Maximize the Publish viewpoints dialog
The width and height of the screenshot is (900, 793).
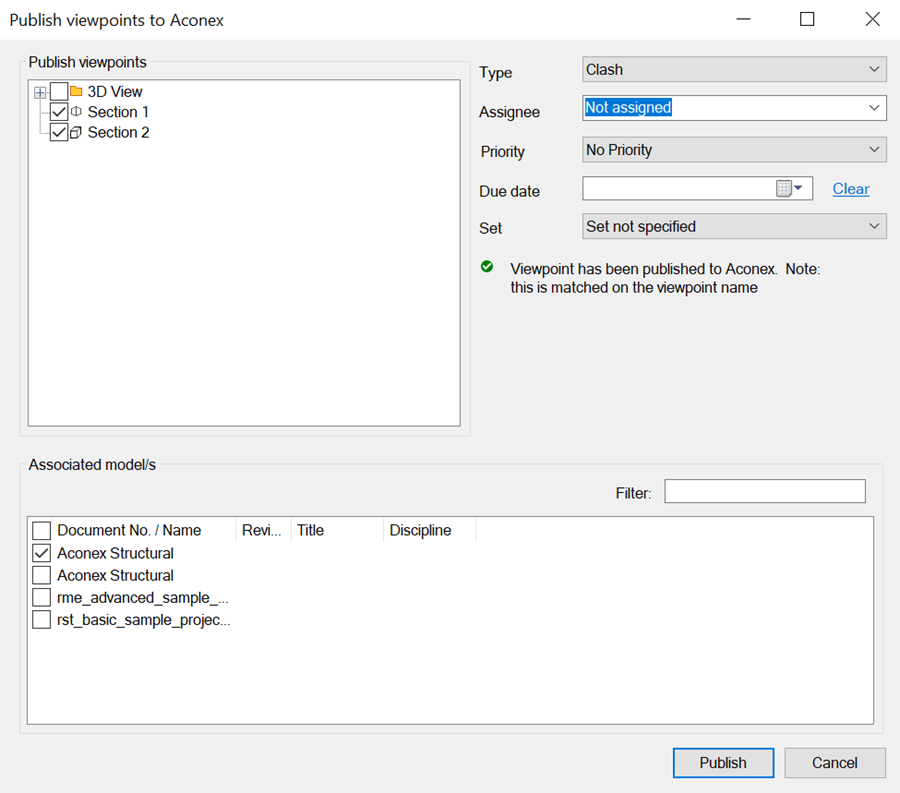pyautogui.click(x=807, y=20)
